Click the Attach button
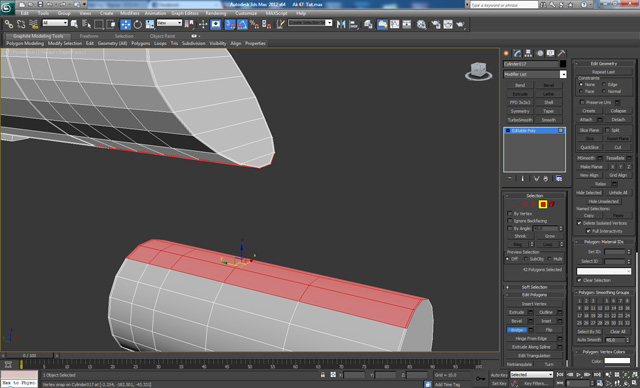 tap(586, 120)
